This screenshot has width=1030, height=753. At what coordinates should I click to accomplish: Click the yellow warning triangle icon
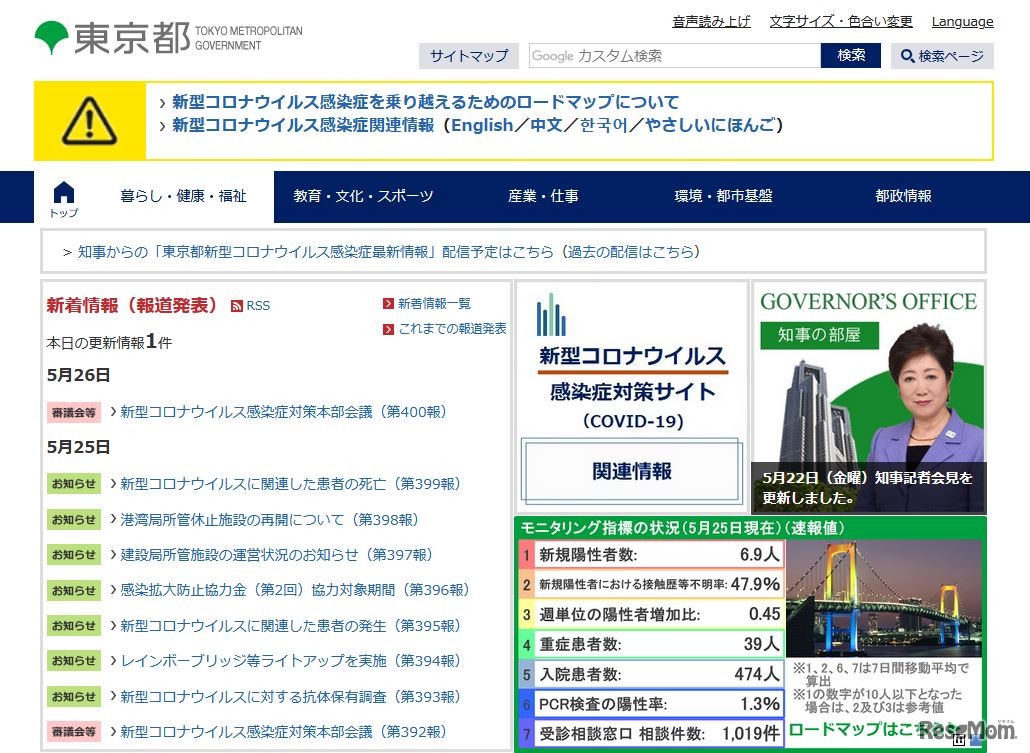[x=90, y=121]
